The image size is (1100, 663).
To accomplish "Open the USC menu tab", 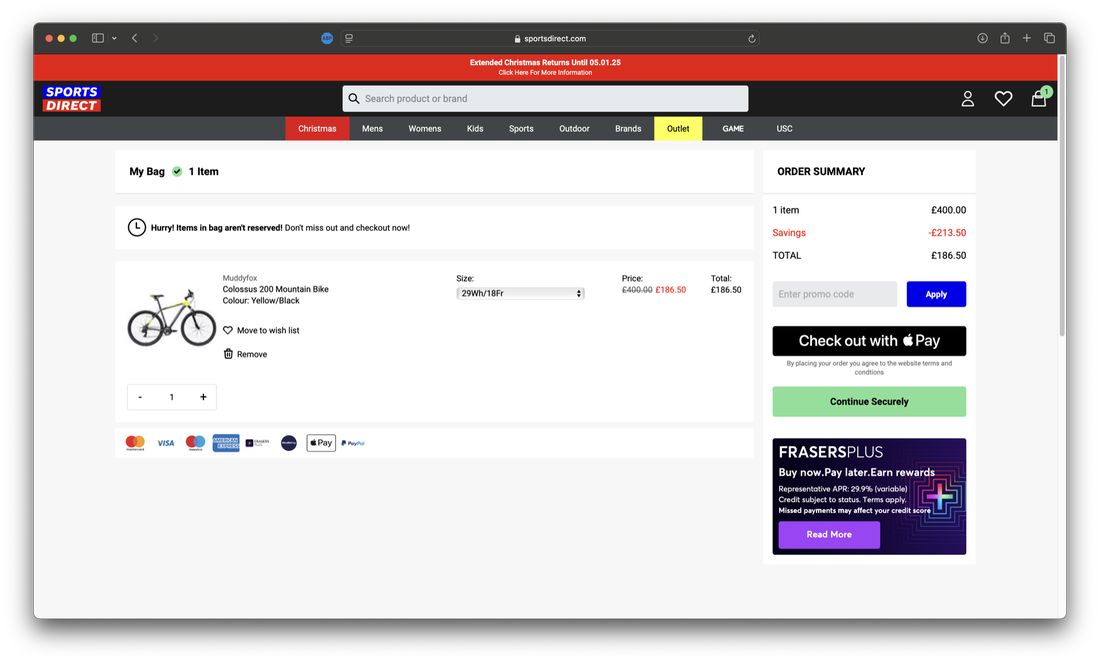I will tap(784, 128).
